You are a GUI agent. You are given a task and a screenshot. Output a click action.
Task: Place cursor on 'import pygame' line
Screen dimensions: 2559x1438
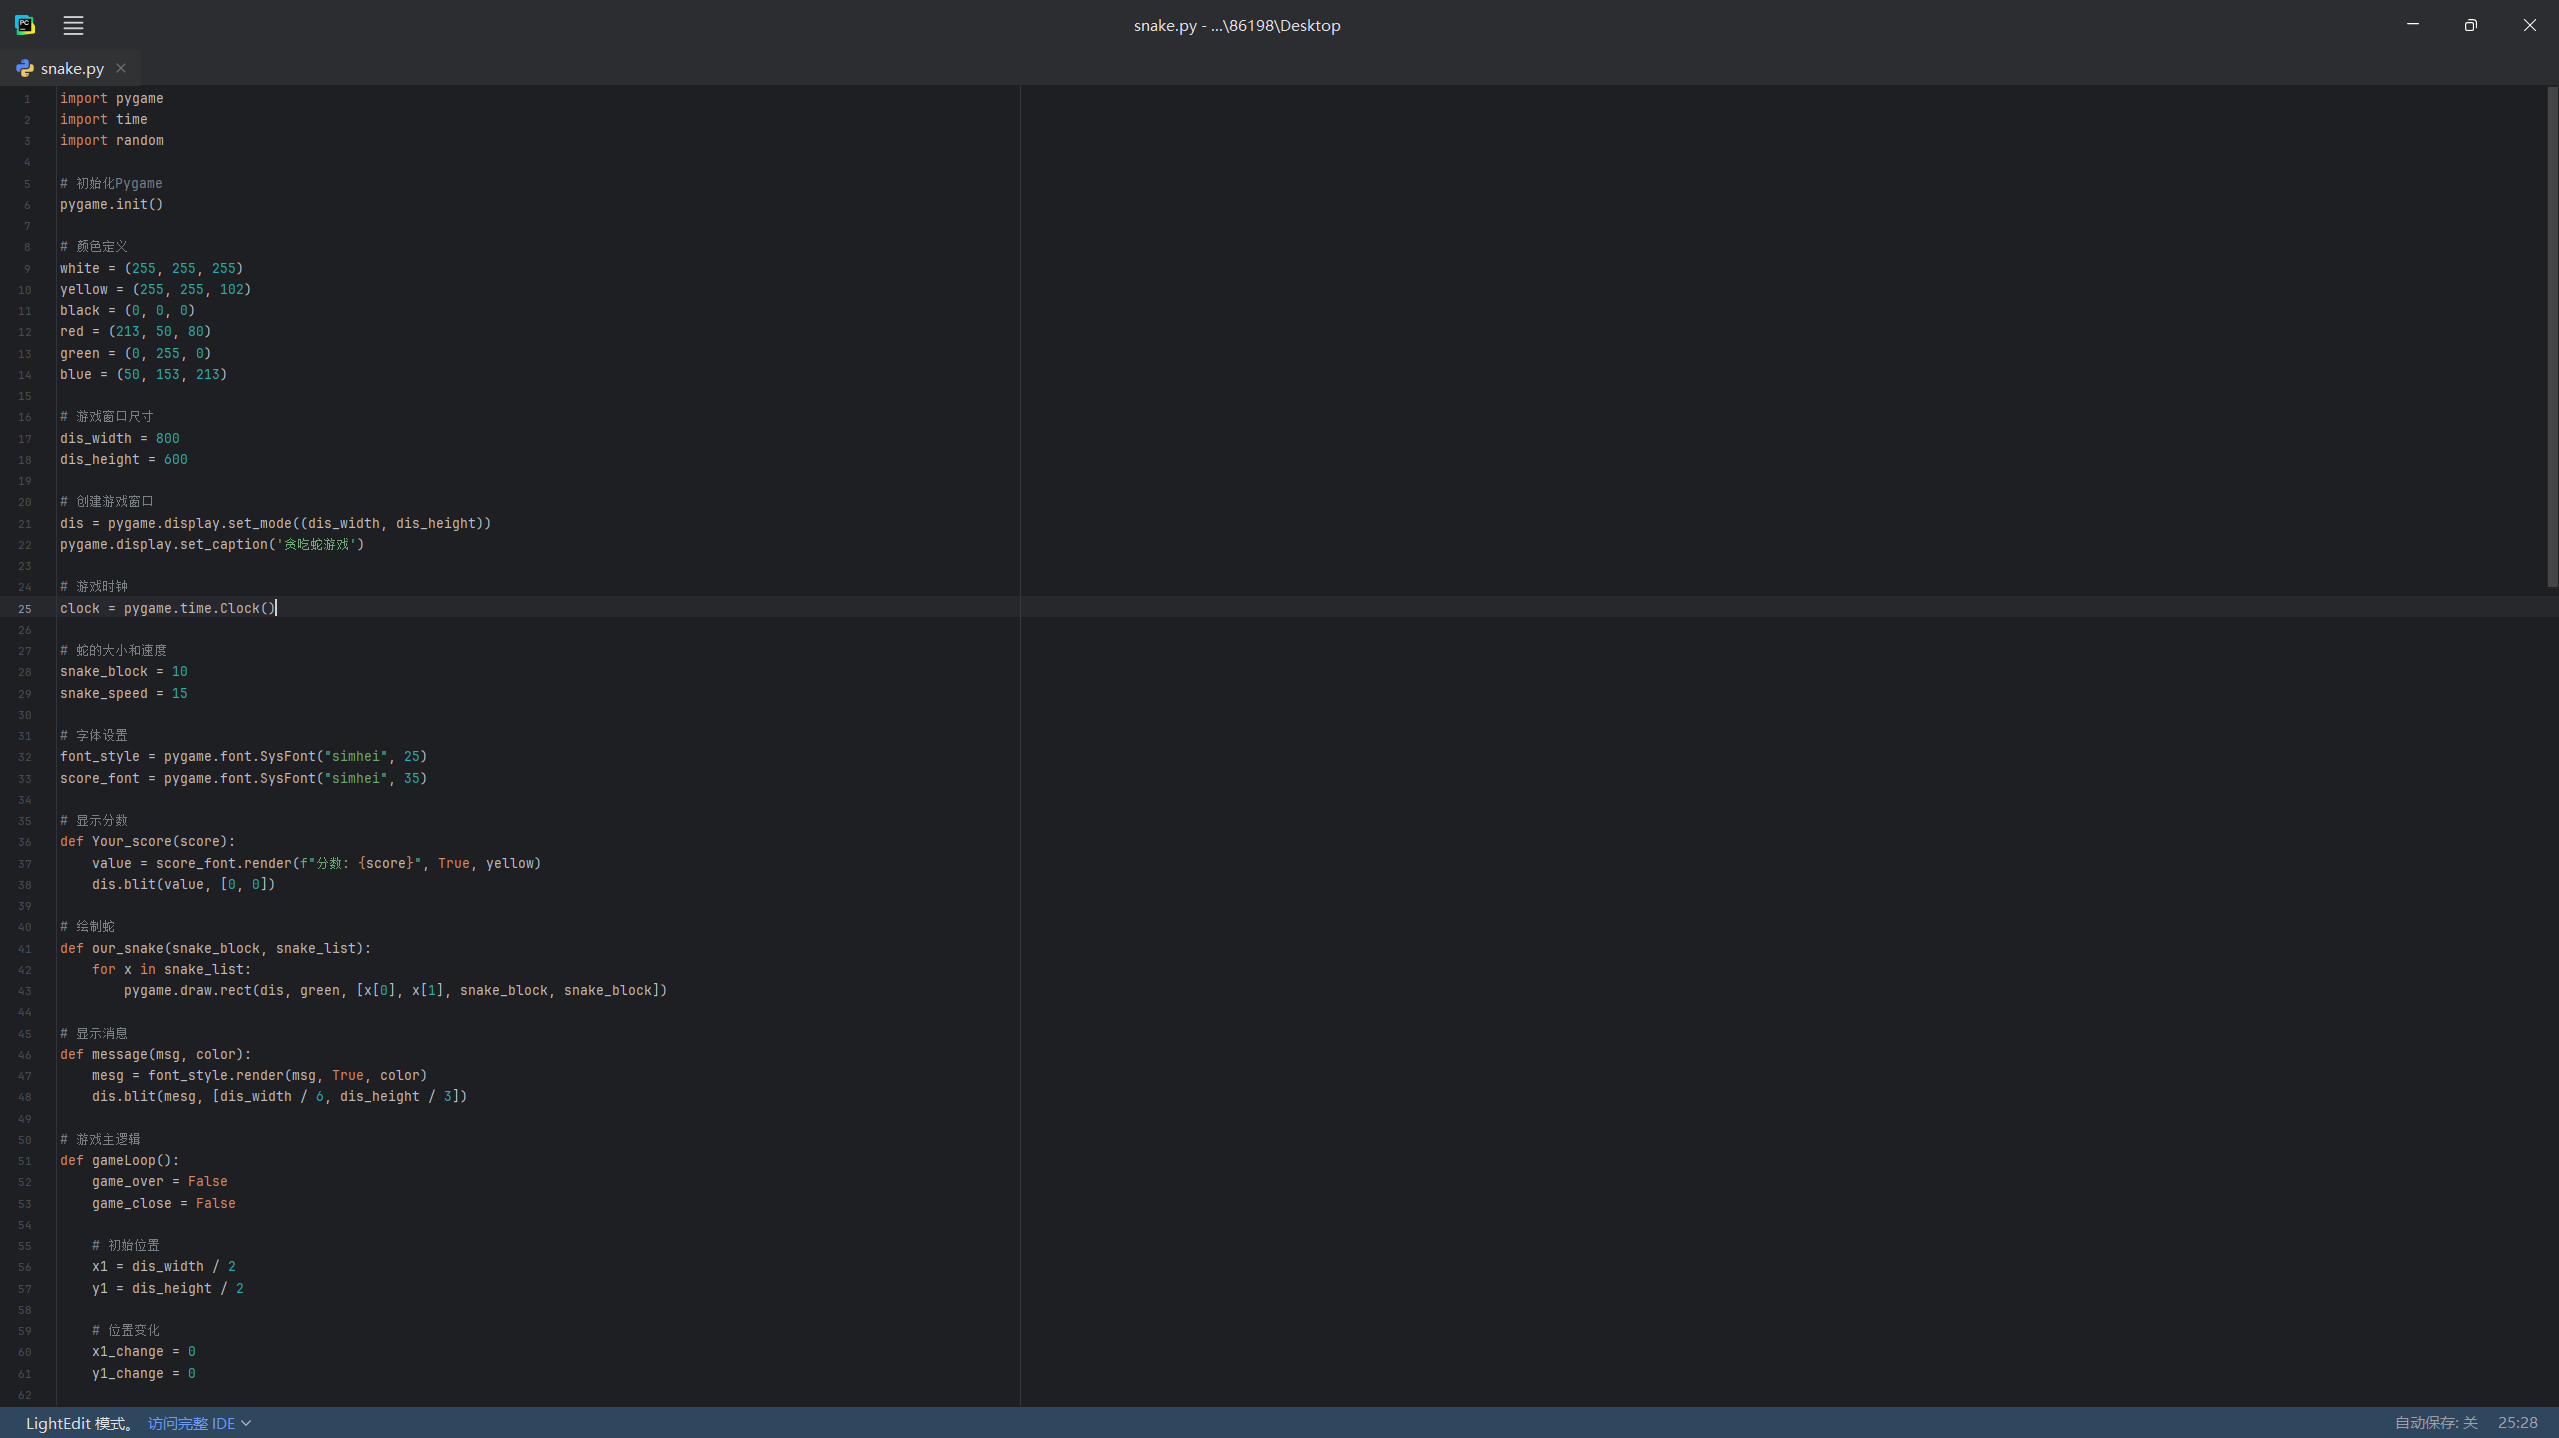tap(112, 98)
